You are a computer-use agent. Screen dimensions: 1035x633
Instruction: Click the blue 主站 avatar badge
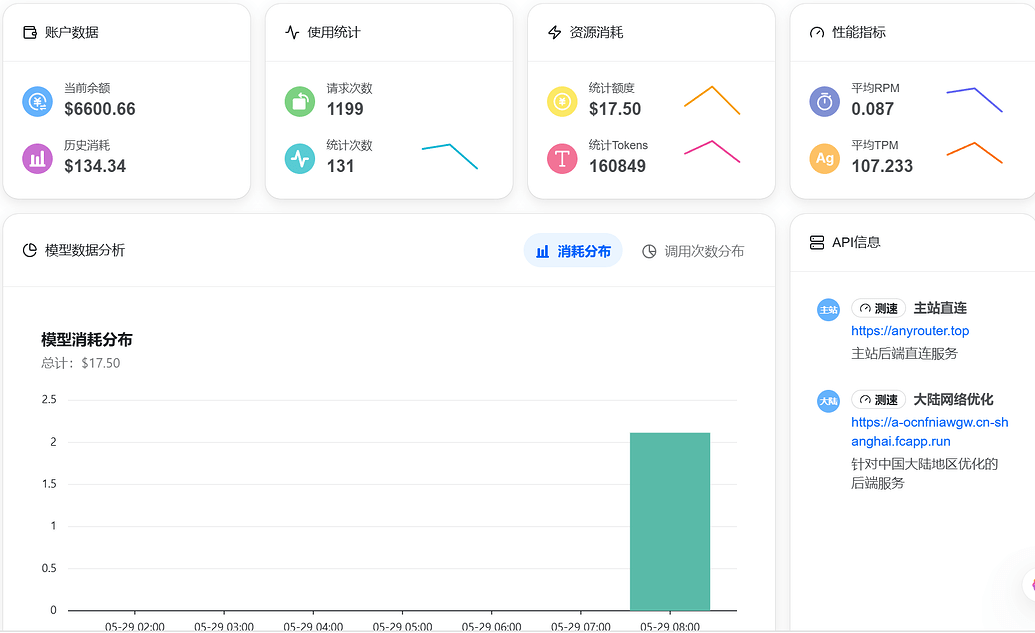828,310
